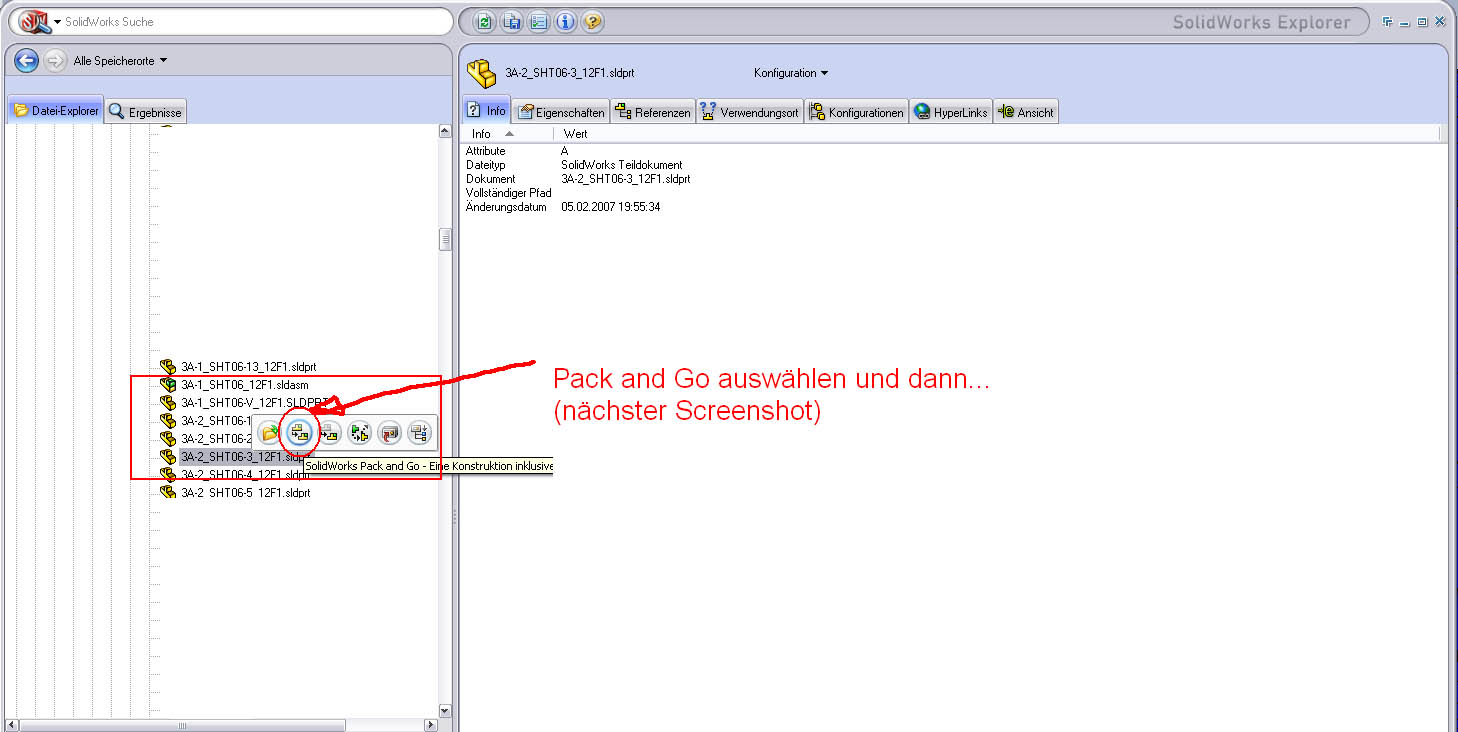Click the large part icon beside file title

tap(482, 72)
